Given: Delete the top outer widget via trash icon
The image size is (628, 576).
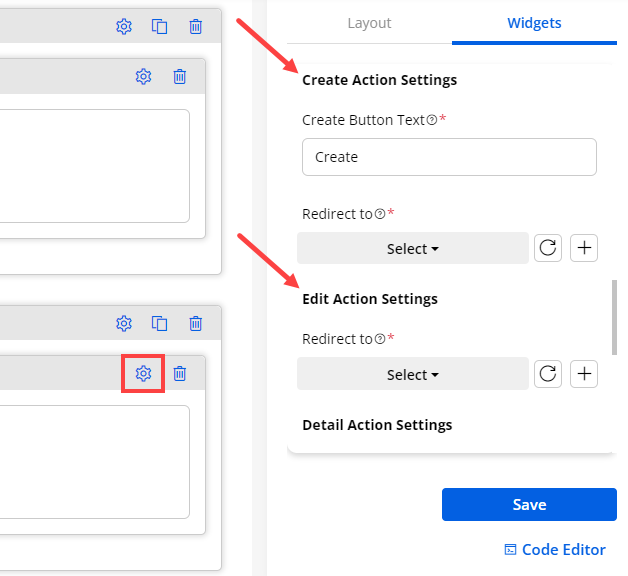Looking at the screenshot, I should 196,27.
